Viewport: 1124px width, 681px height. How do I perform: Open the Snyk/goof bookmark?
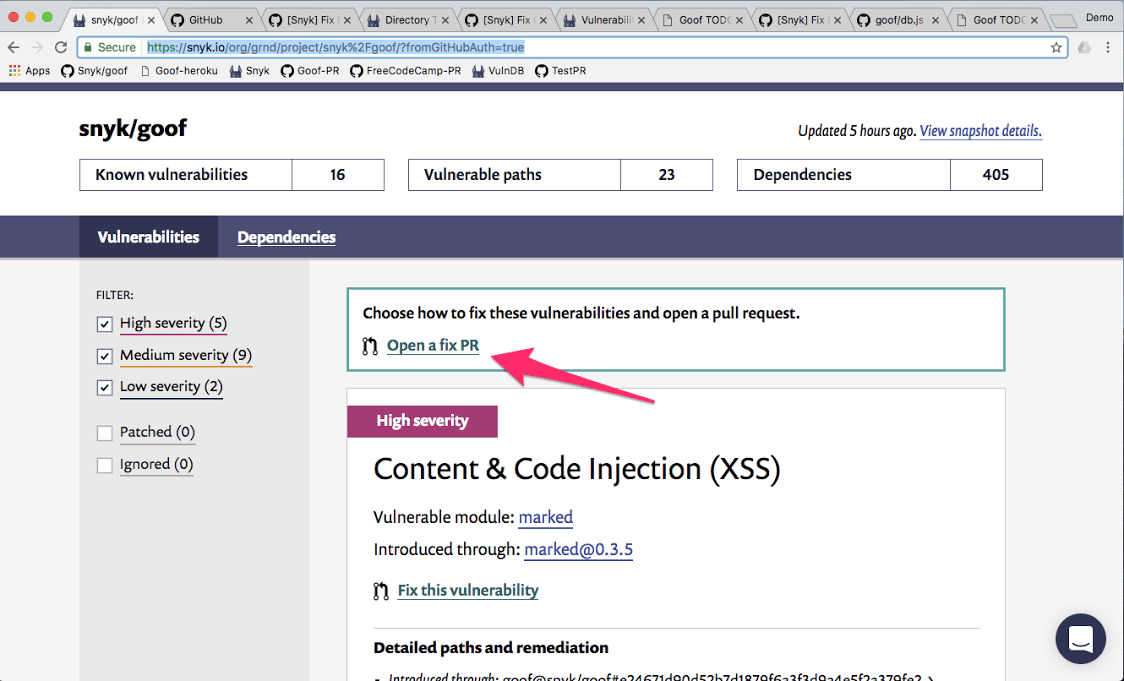click(95, 71)
